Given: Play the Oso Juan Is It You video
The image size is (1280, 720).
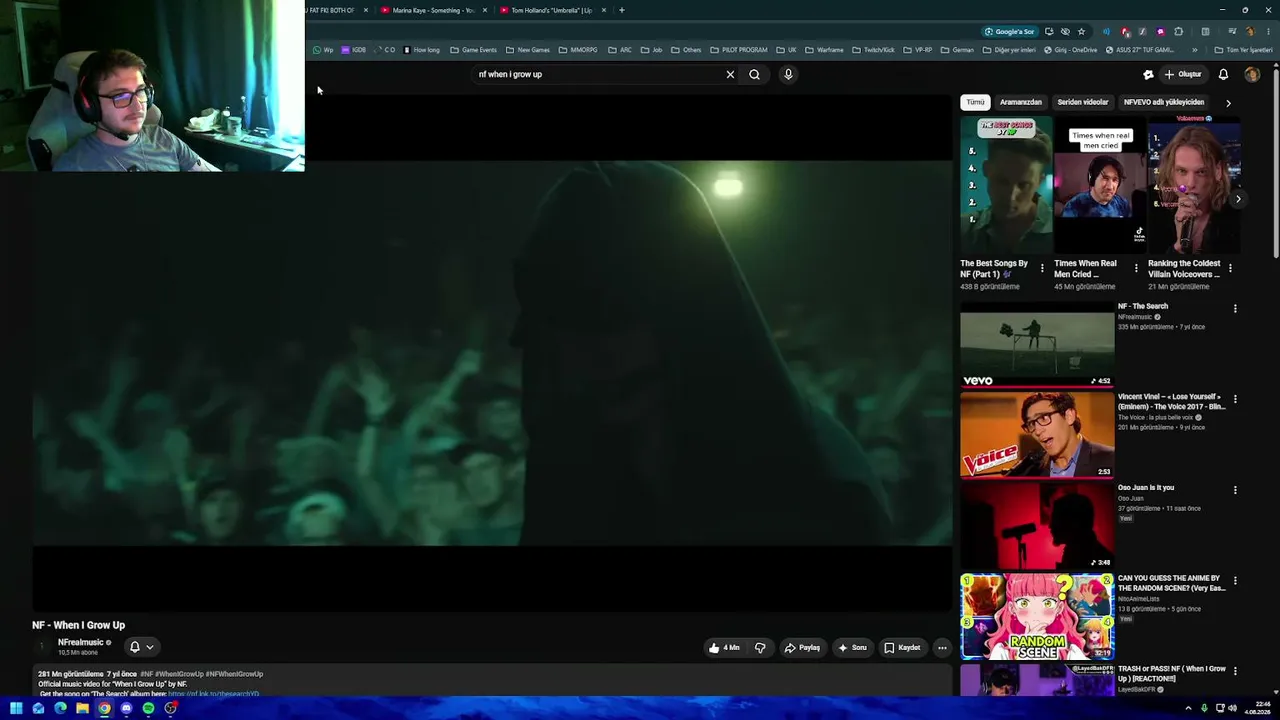Looking at the screenshot, I should coord(1037,525).
